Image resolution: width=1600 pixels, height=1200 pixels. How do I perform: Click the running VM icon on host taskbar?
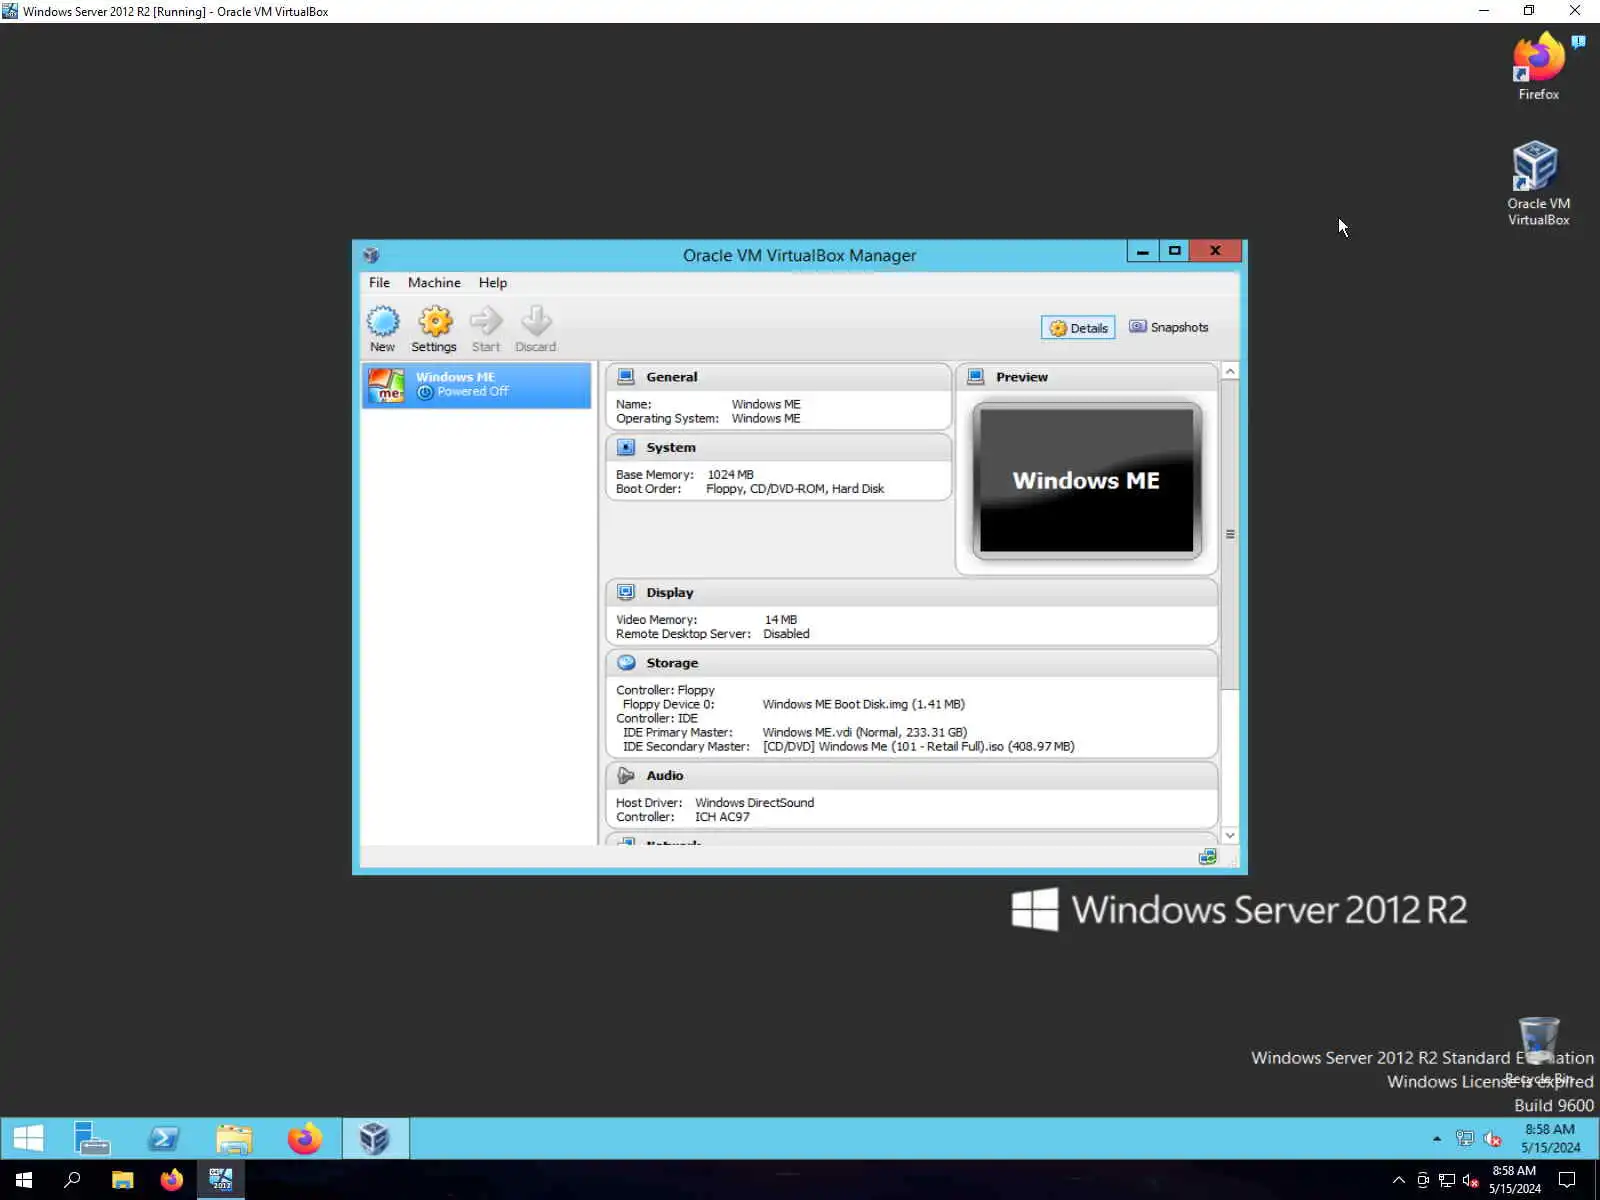(221, 1180)
